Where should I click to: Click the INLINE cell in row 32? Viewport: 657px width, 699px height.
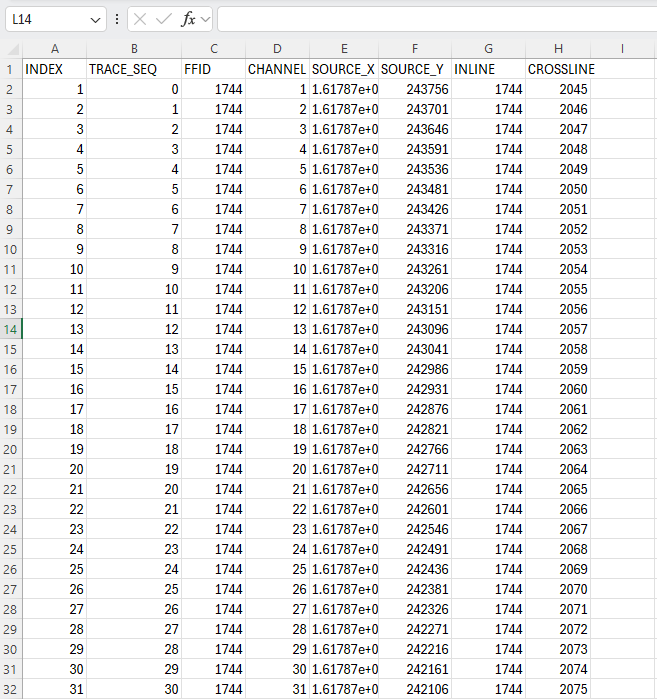point(489,689)
